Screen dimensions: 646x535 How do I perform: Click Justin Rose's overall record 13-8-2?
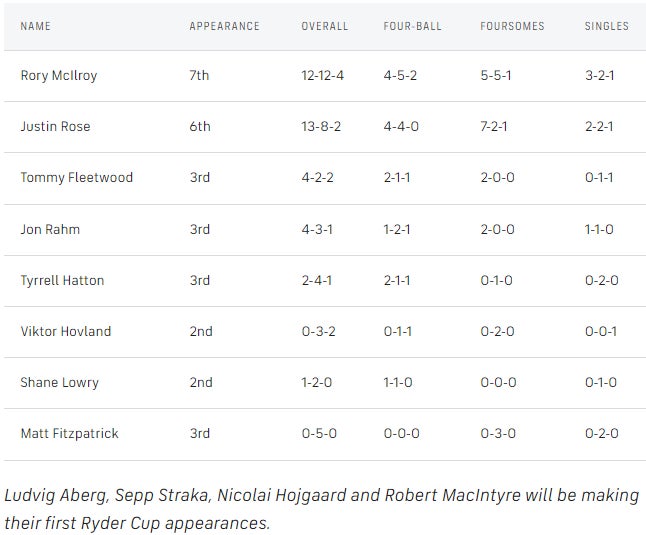tap(321, 126)
